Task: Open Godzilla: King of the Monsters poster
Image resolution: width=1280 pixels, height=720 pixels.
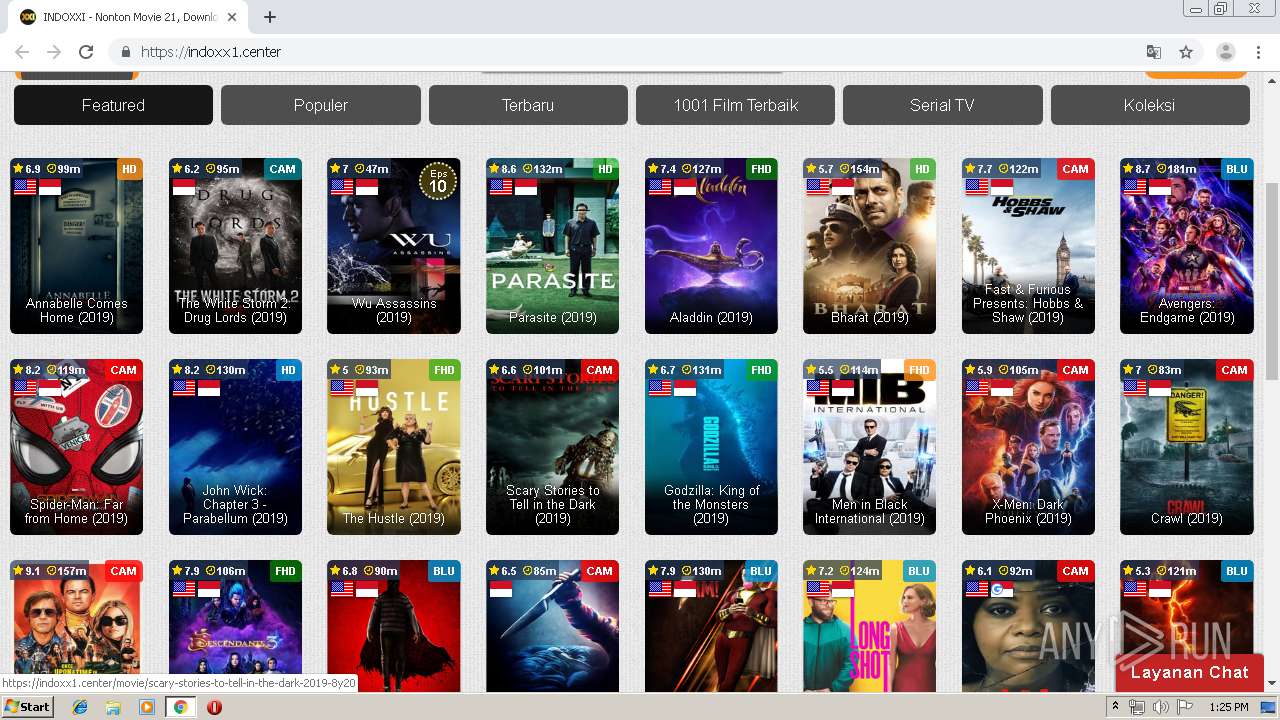Action: (x=711, y=447)
